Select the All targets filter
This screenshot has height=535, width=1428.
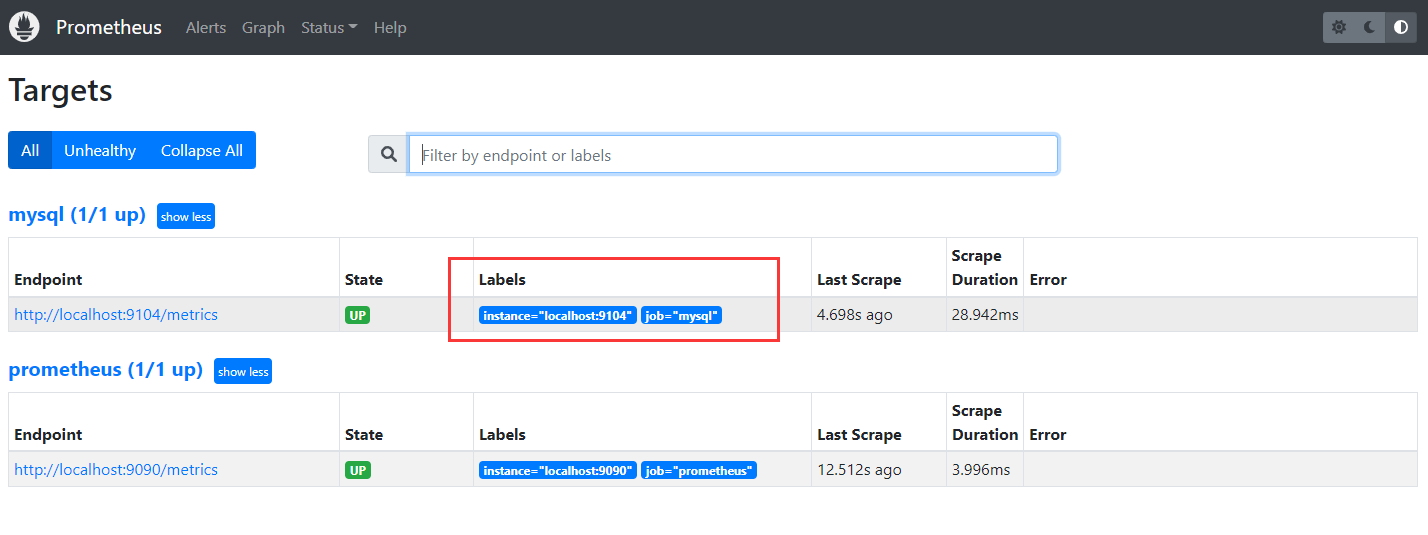tap(30, 150)
